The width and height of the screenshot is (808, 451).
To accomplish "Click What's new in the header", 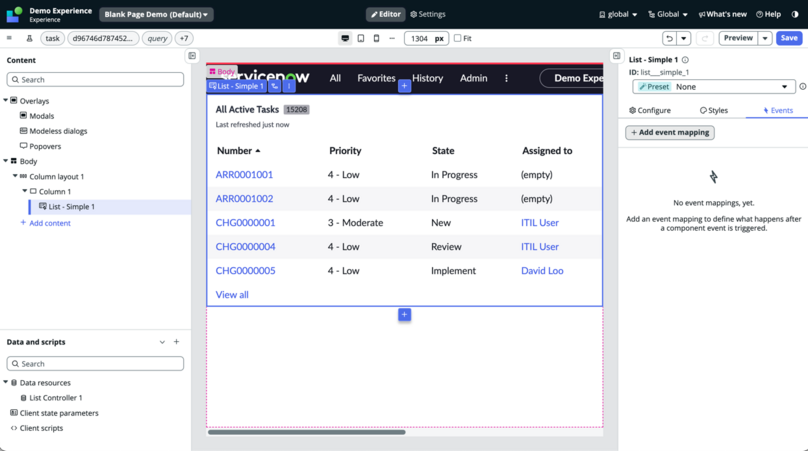I will 722,14.
